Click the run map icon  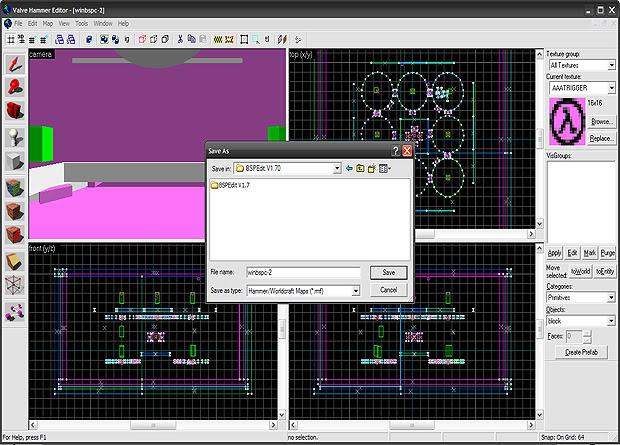pos(282,39)
